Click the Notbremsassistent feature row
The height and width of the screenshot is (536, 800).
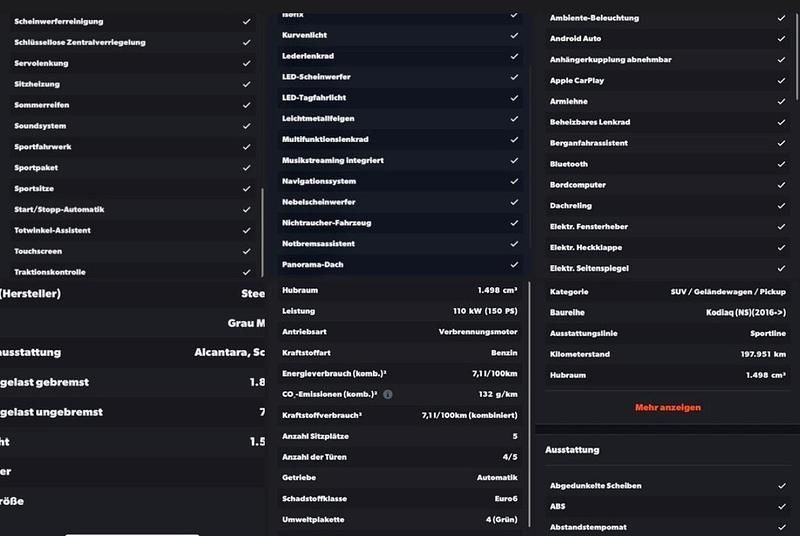(x=400, y=244)
